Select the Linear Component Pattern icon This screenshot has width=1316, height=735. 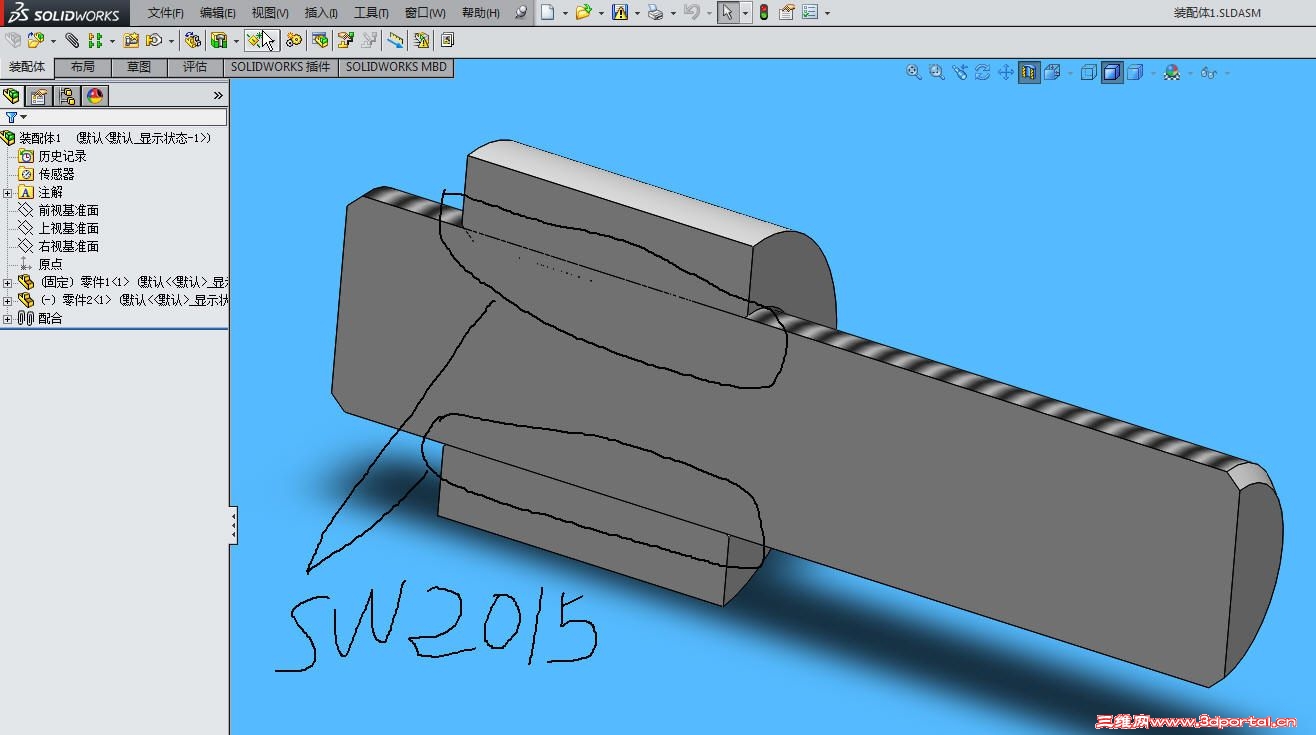click(95, 41)
